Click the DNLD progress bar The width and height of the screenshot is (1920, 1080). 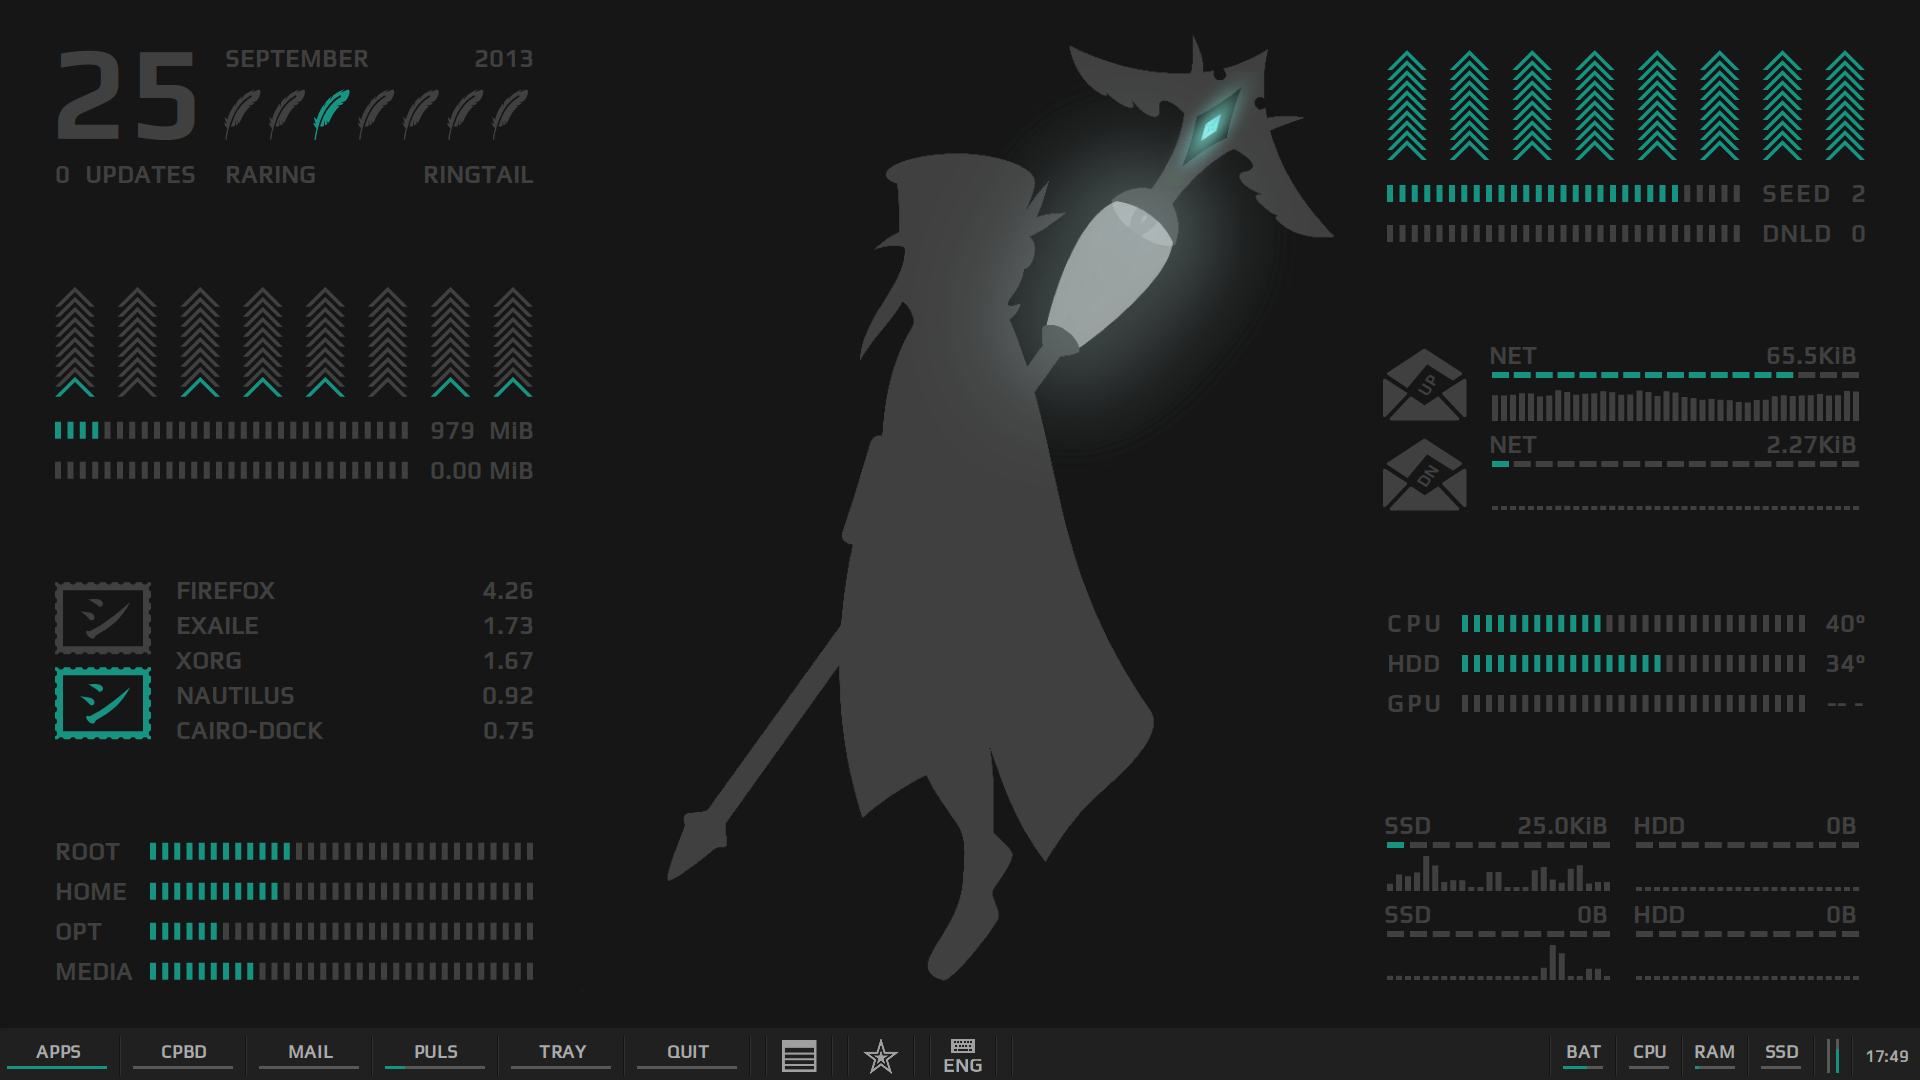1563,233
